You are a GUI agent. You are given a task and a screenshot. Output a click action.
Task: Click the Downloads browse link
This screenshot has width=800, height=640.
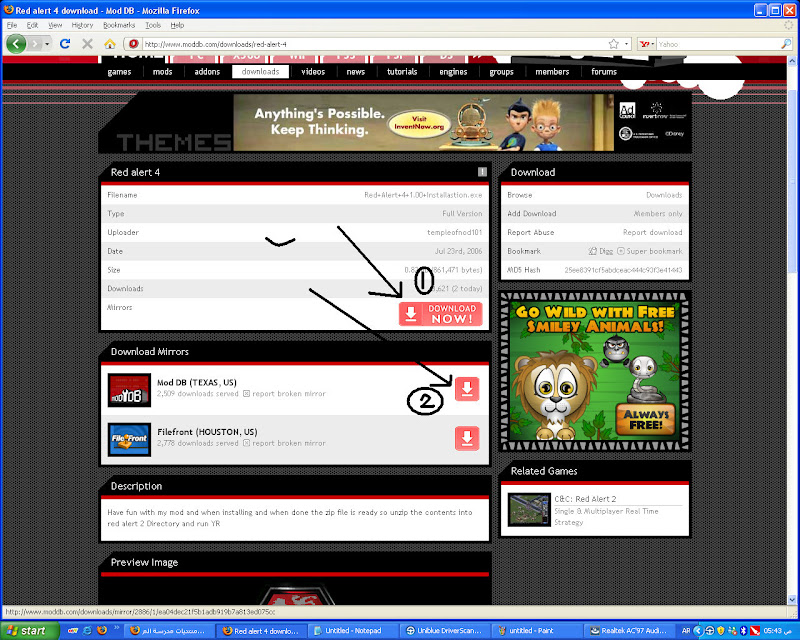(x=664, y=195)
